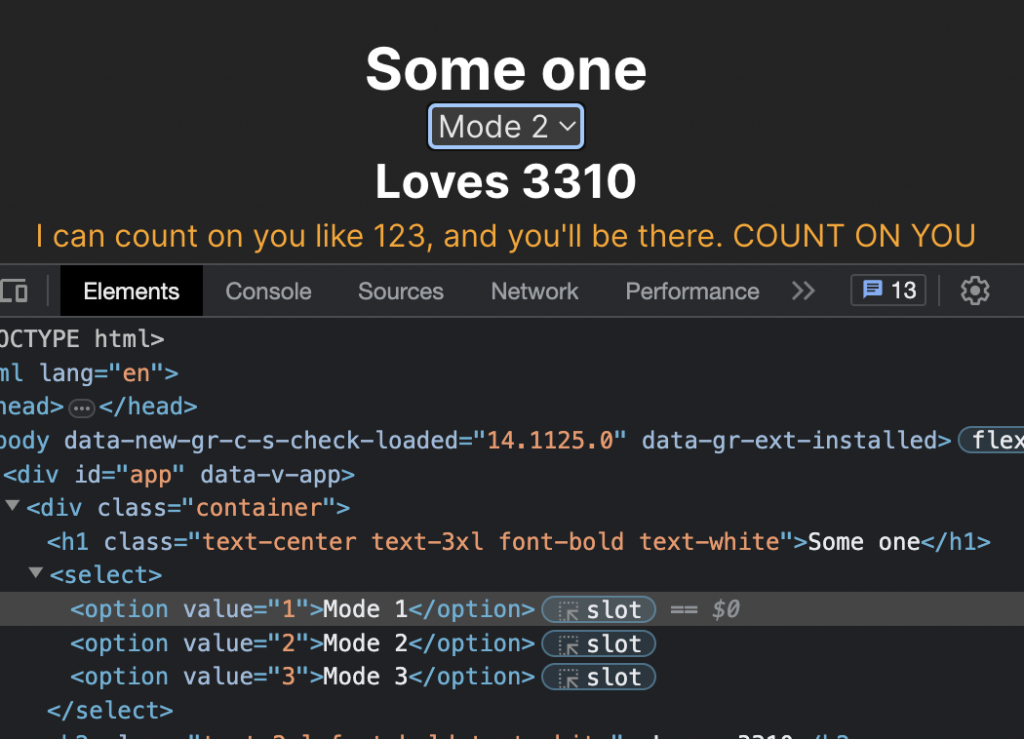Reveal slot for Mode 3 option

pyautogui.click(x=599, y=677)
